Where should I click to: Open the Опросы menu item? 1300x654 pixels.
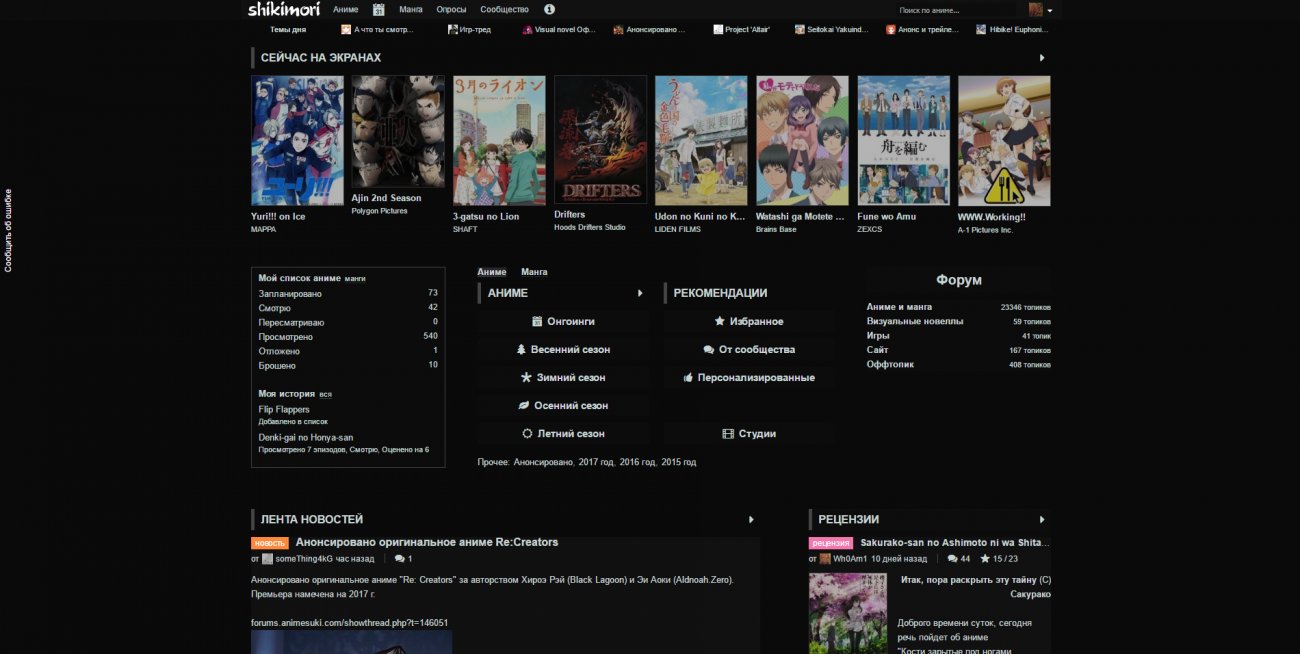click(451, 10)
